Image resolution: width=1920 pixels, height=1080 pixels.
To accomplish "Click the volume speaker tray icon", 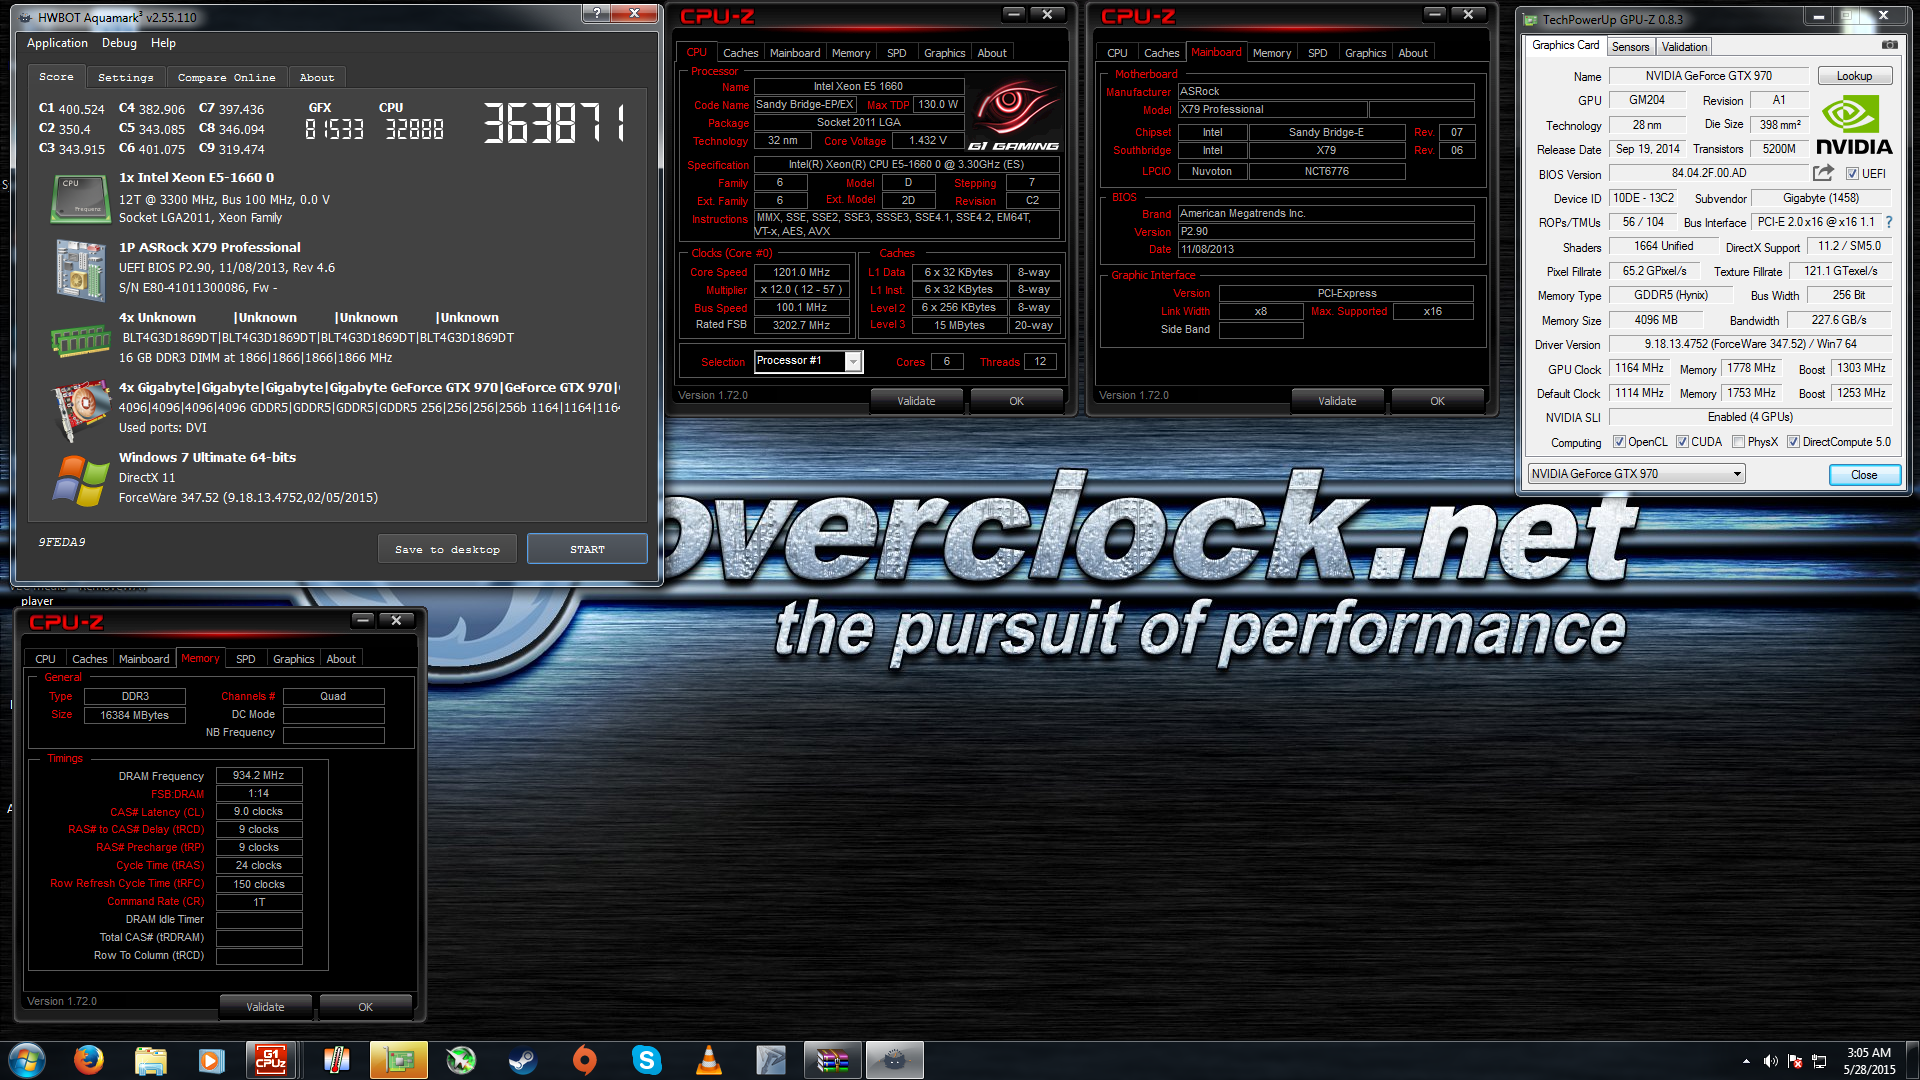I will 1771,1060.
